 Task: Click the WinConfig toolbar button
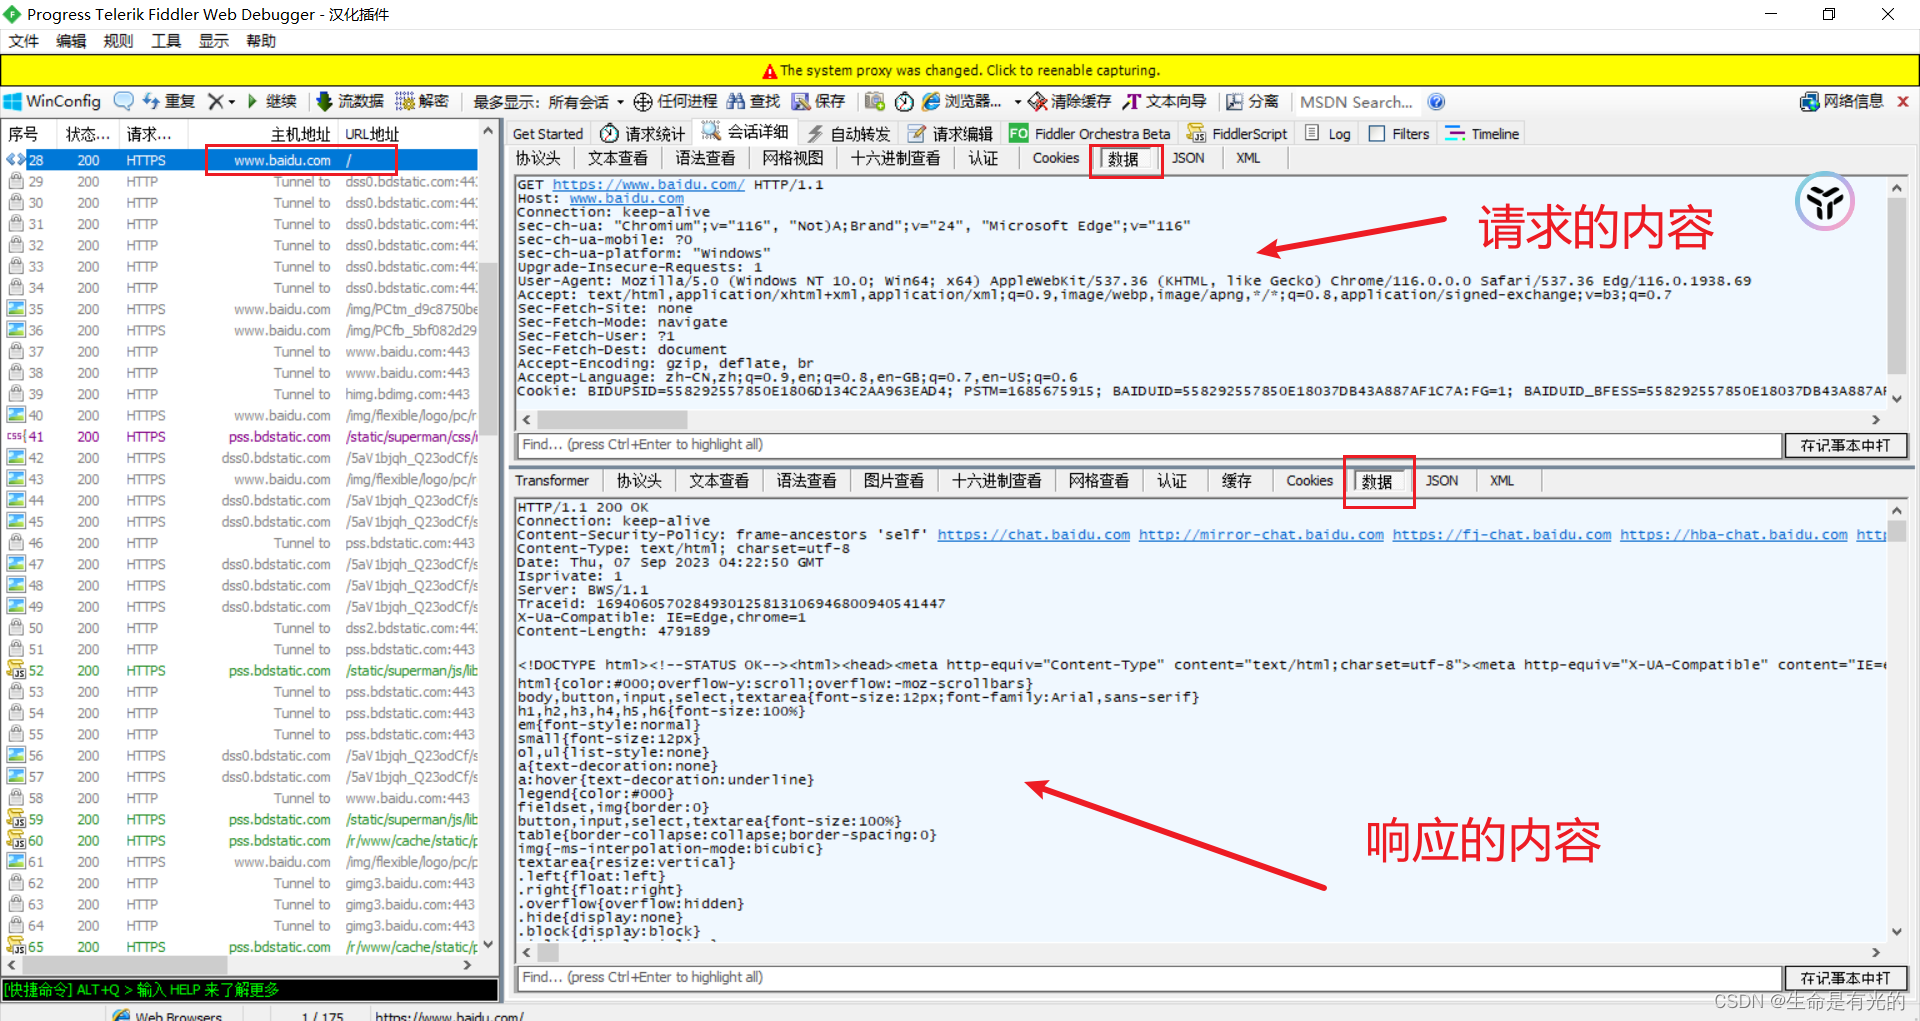click(x=53, y=101)
